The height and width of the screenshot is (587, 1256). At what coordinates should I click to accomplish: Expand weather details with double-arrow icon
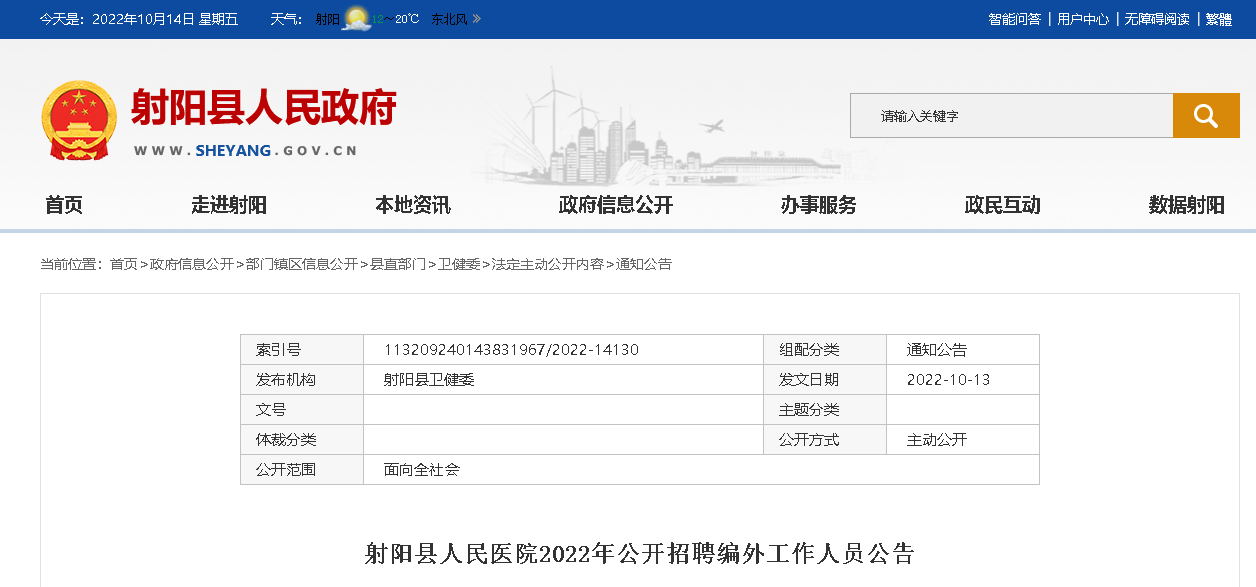(x=477, y=19)
